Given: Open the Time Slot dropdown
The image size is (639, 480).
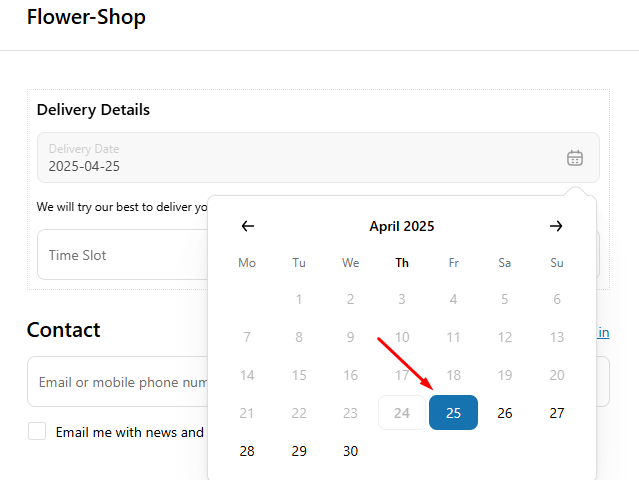Looking at the screenshot, I should pos(122,255).
